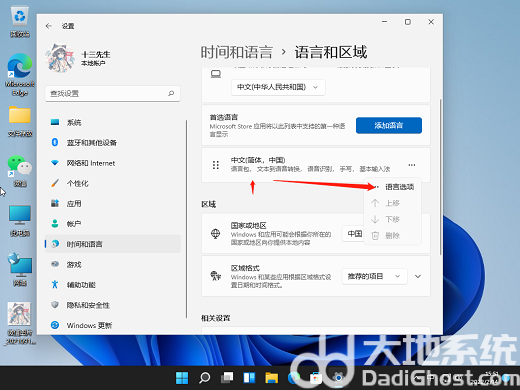Open the This PC monitor desktop icon

pyautogui.click(x=20, y=220)
